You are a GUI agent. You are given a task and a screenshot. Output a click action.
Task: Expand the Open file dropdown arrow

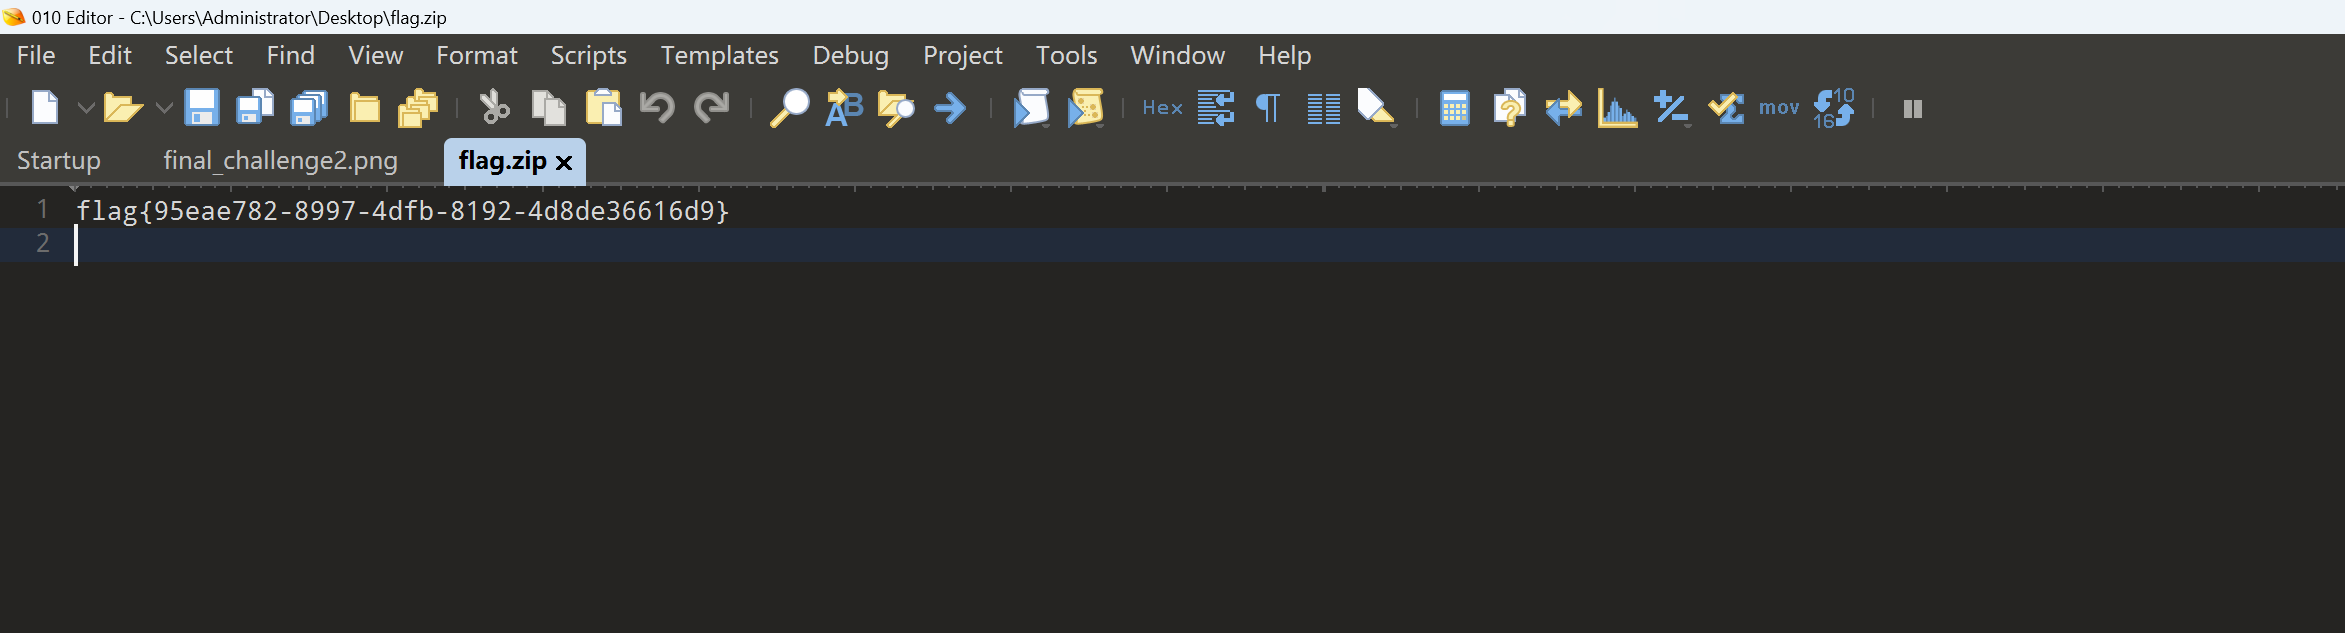click(164, 108)
